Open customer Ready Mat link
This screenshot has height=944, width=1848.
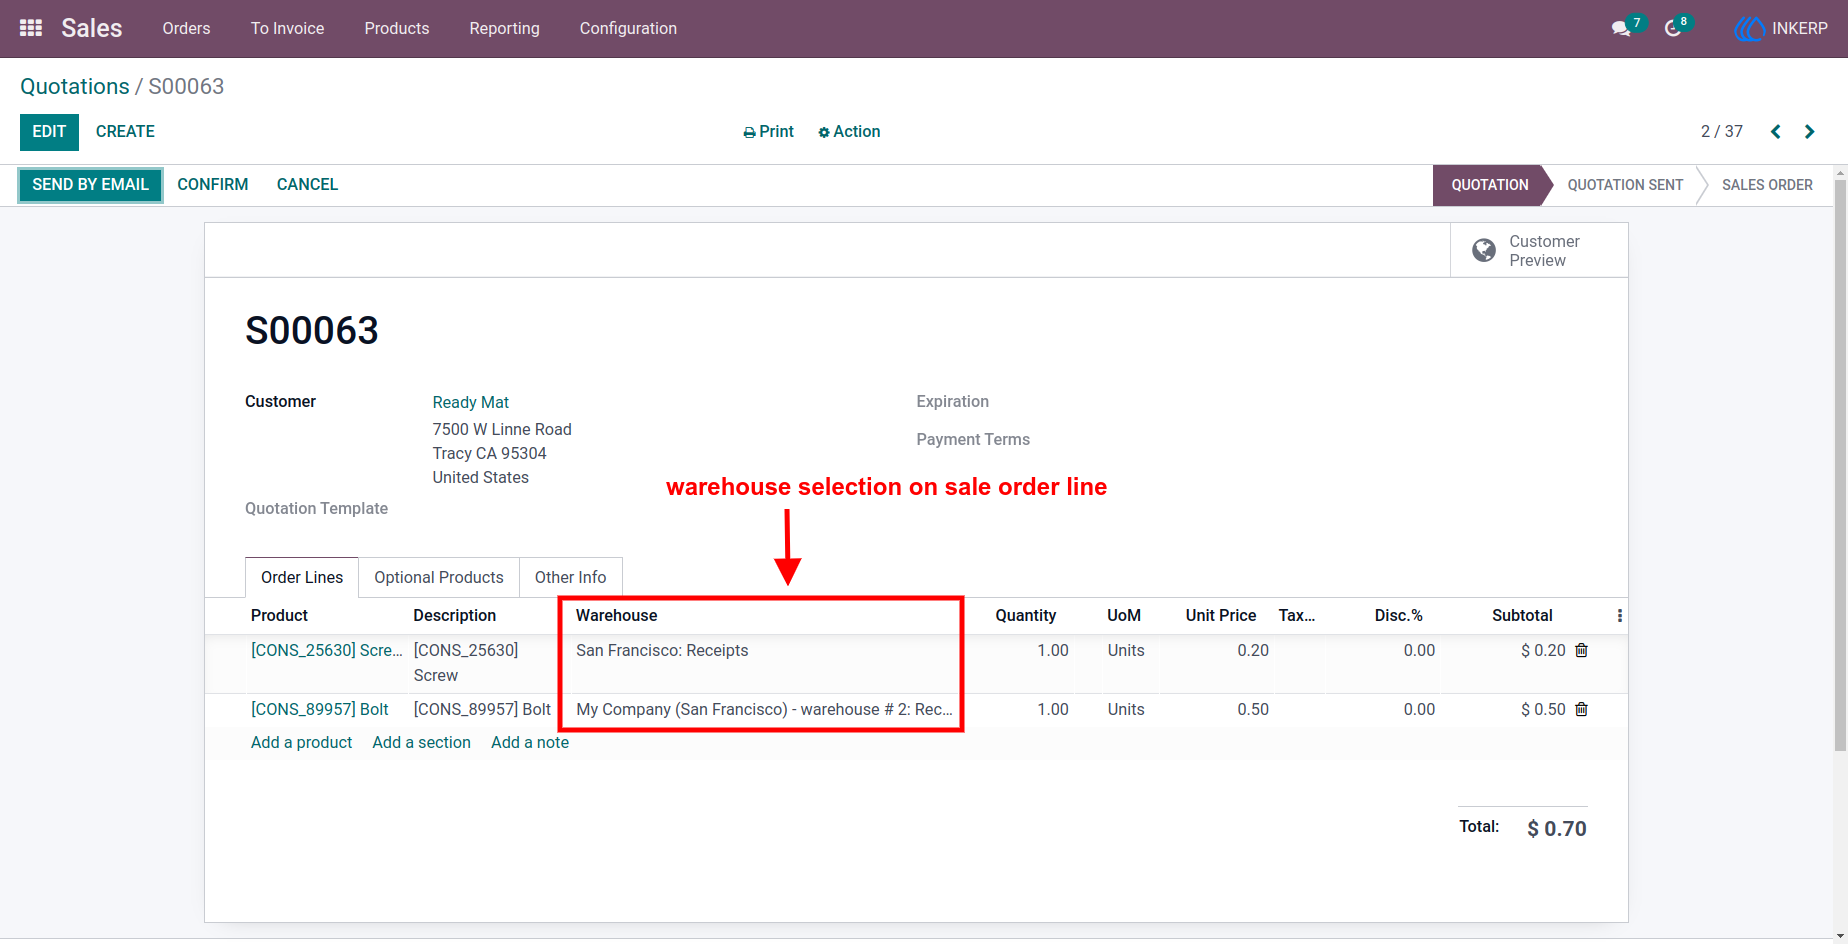pos(470,402)
